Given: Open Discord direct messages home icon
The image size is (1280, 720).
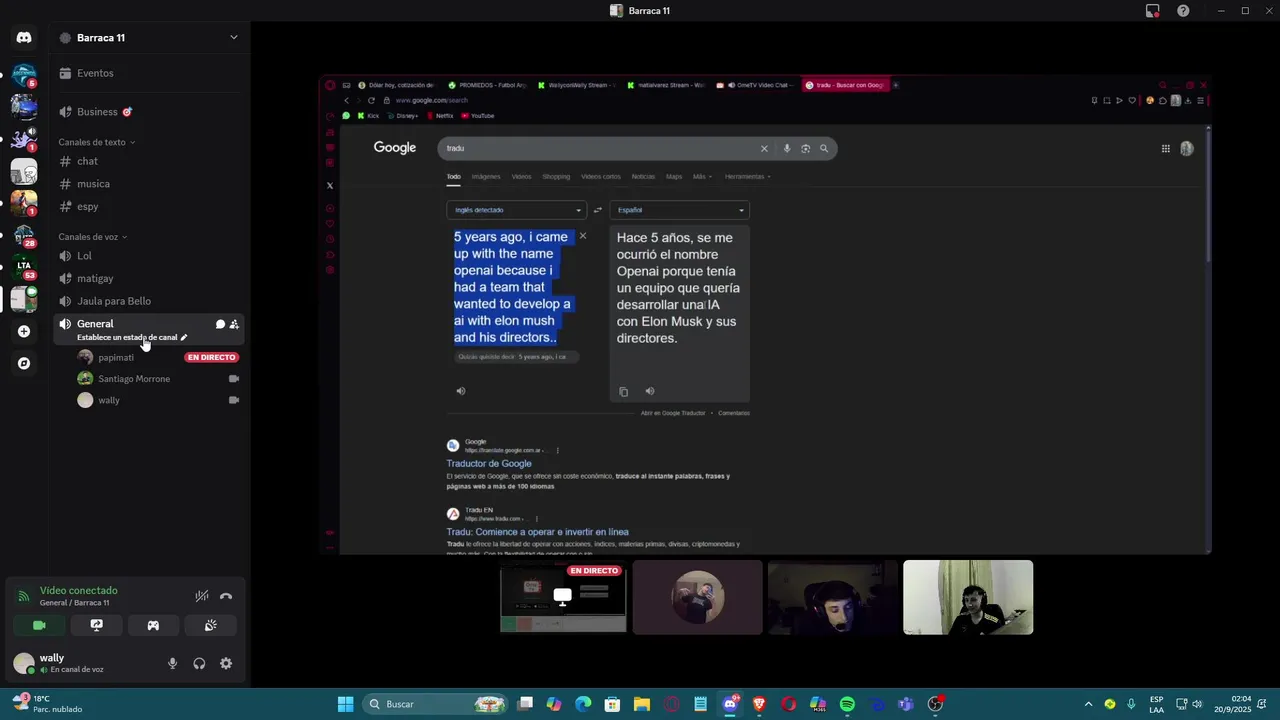Looking at the screenshot, I should [x=24, y=37].
